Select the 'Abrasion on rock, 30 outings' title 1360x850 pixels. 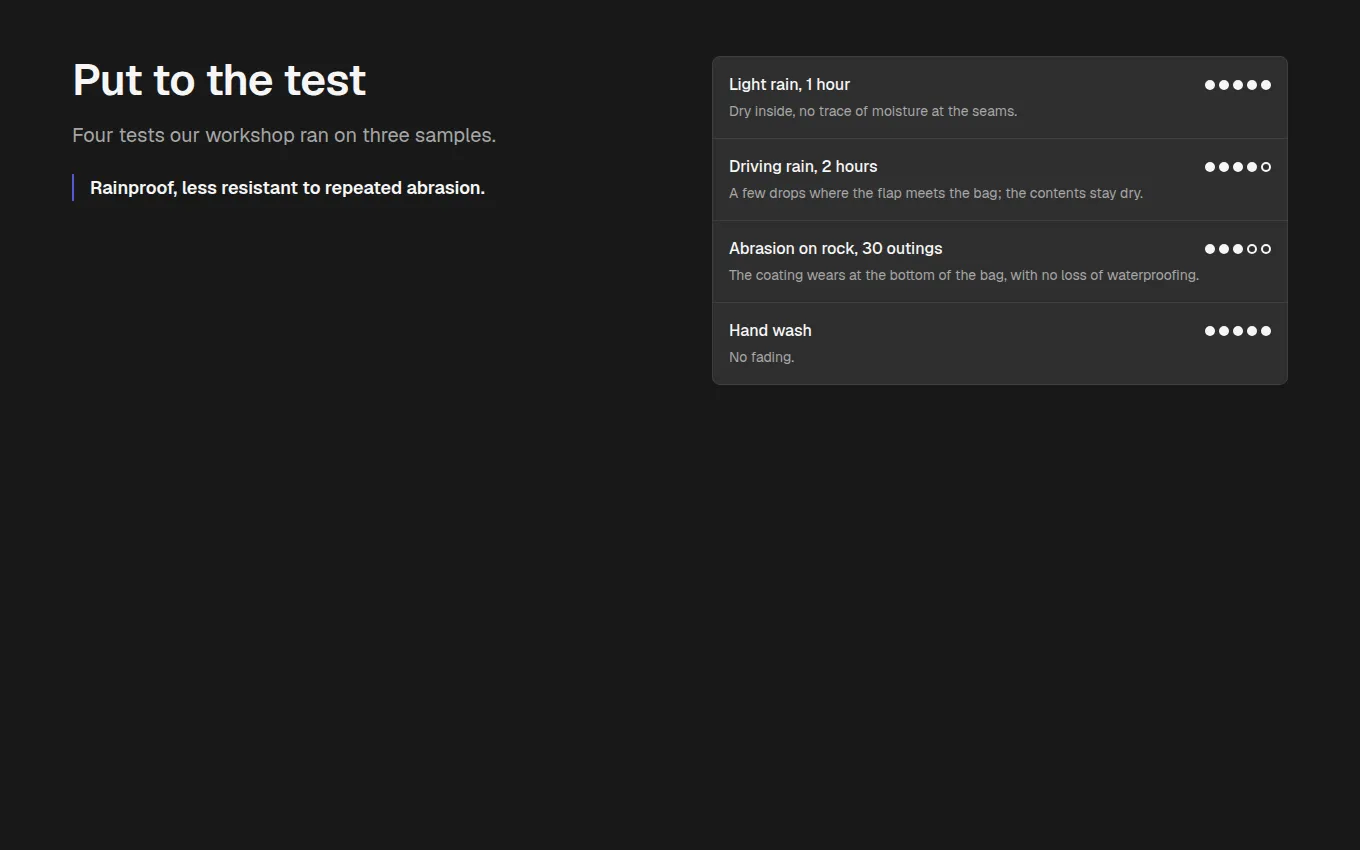click(x=836, y=249)
